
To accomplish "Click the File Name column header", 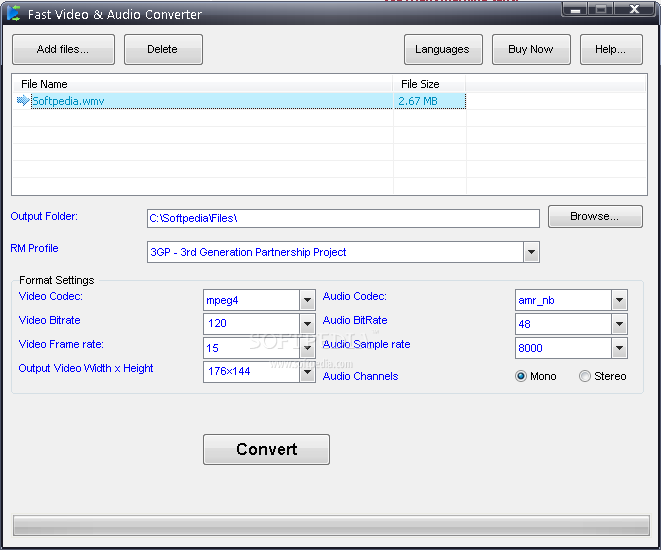I will pyautogui.click(x=202, y=84).
